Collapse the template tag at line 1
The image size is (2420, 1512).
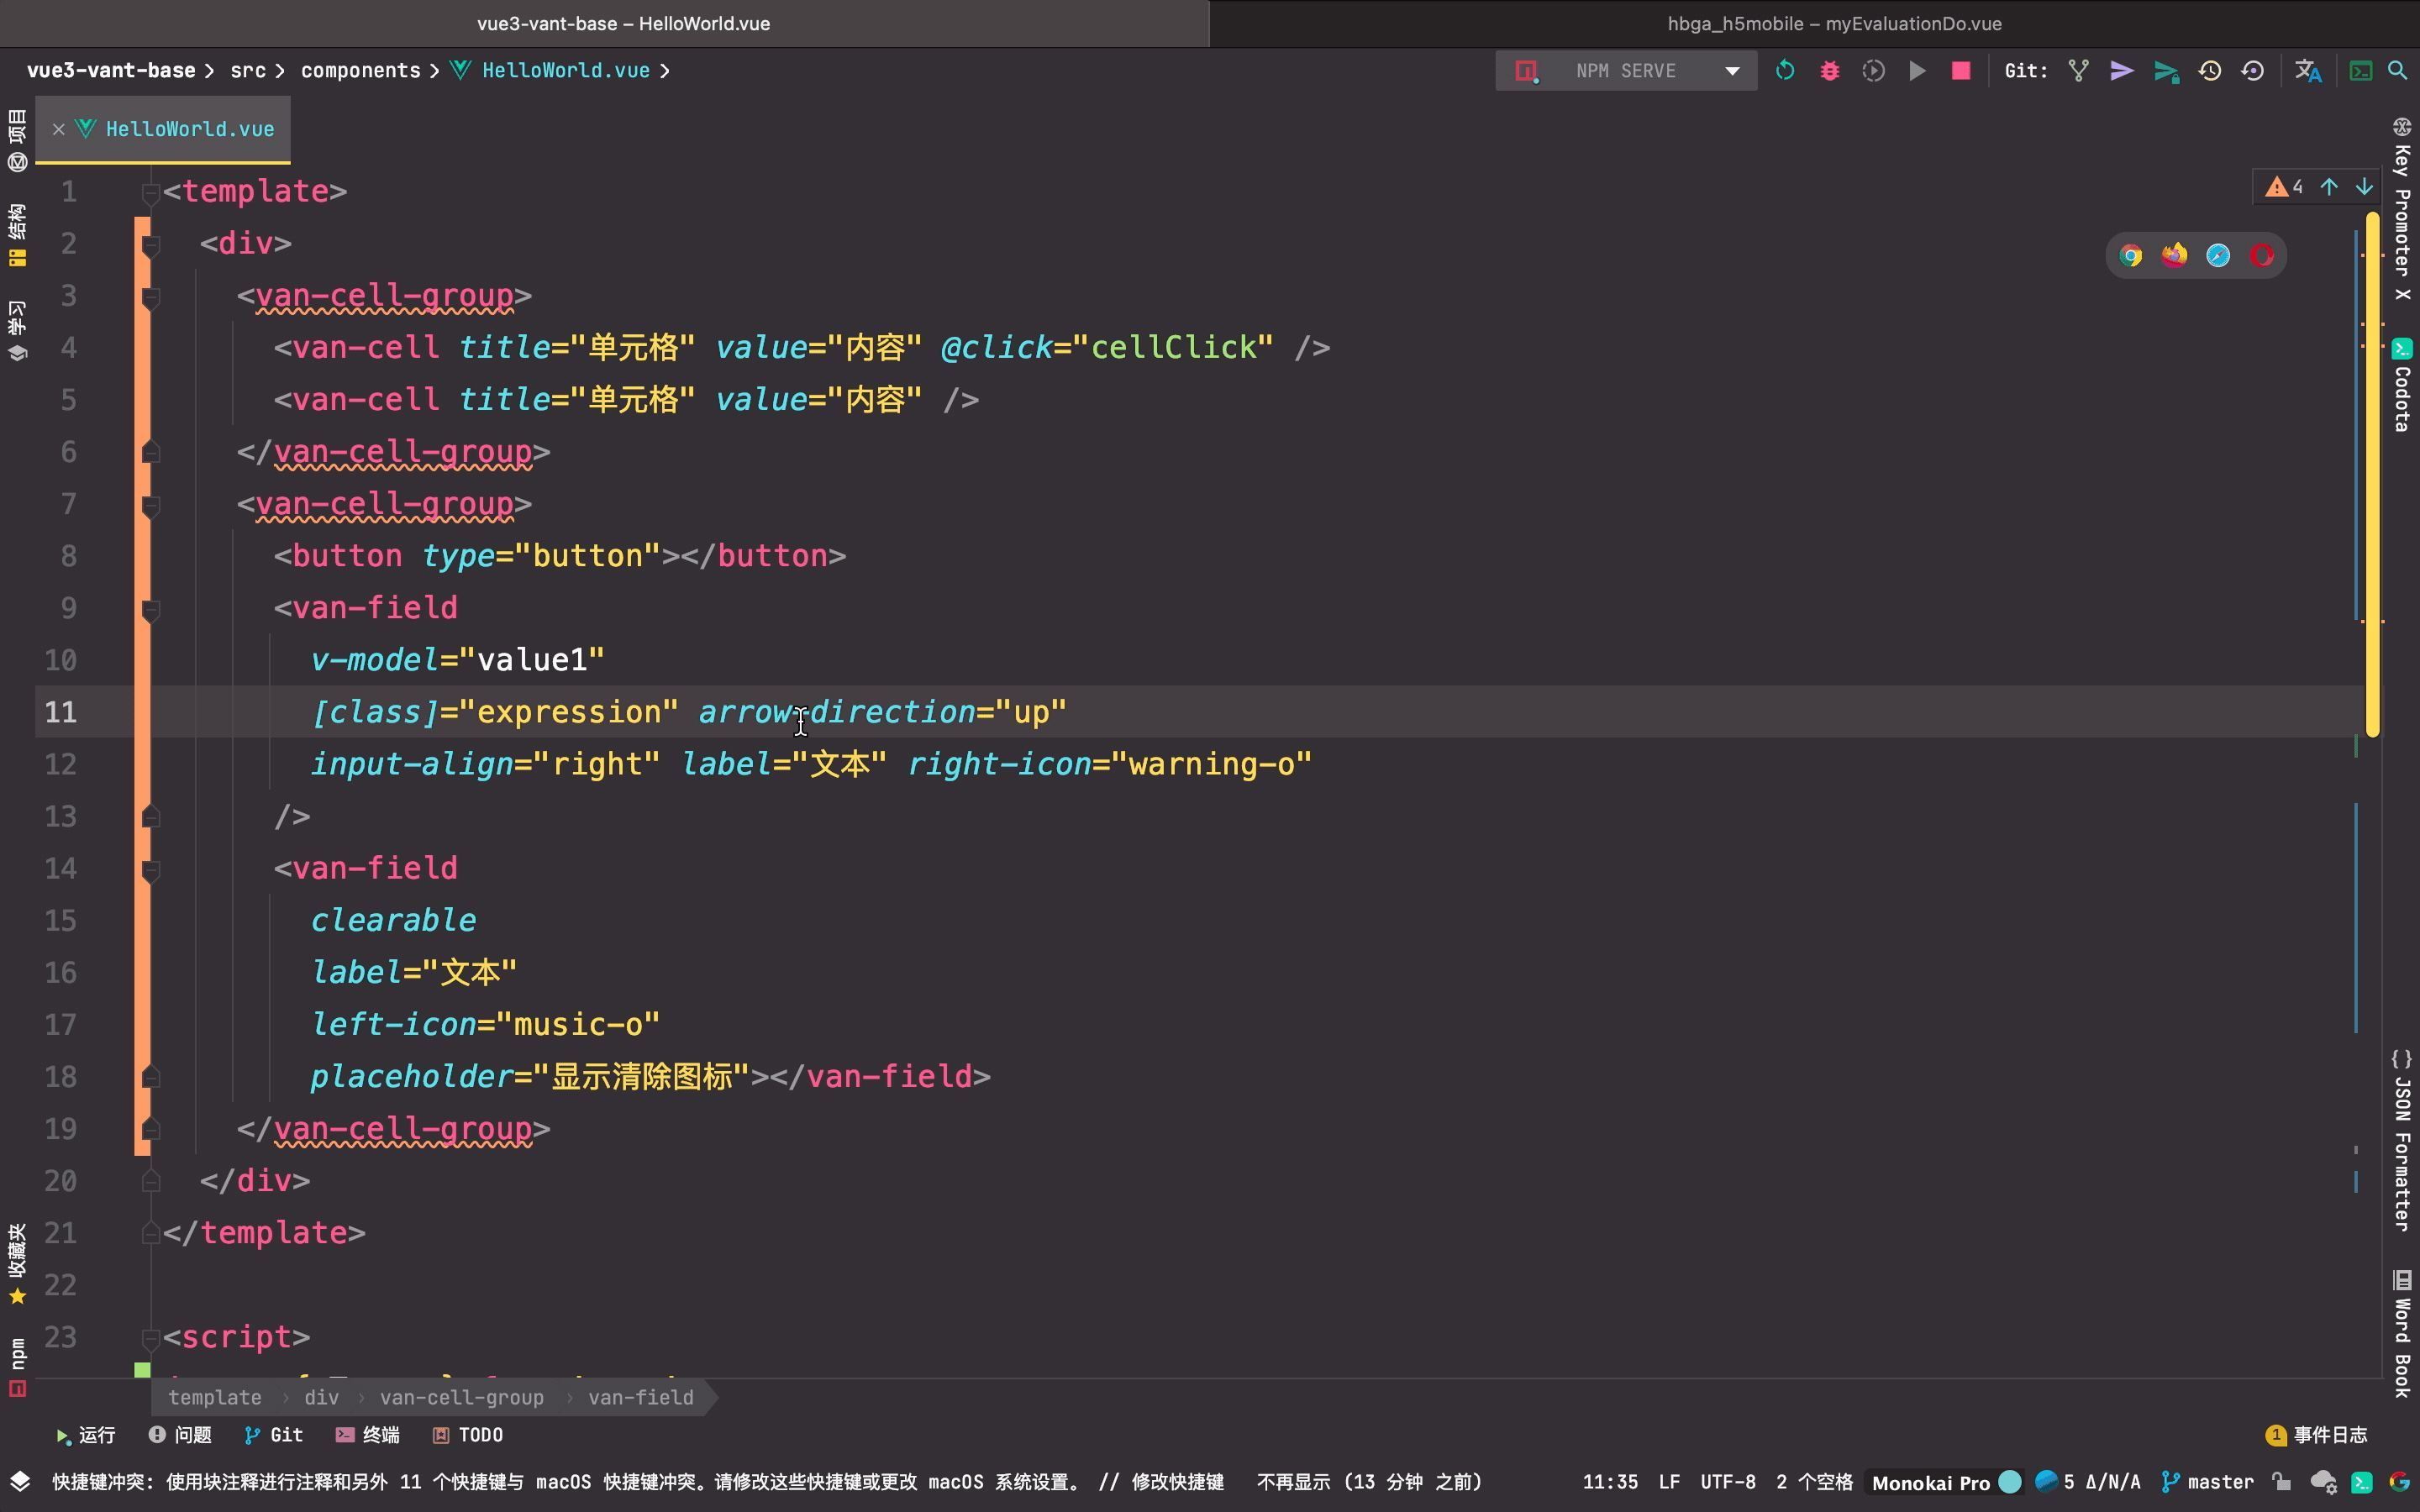click(x=151, y=192)
